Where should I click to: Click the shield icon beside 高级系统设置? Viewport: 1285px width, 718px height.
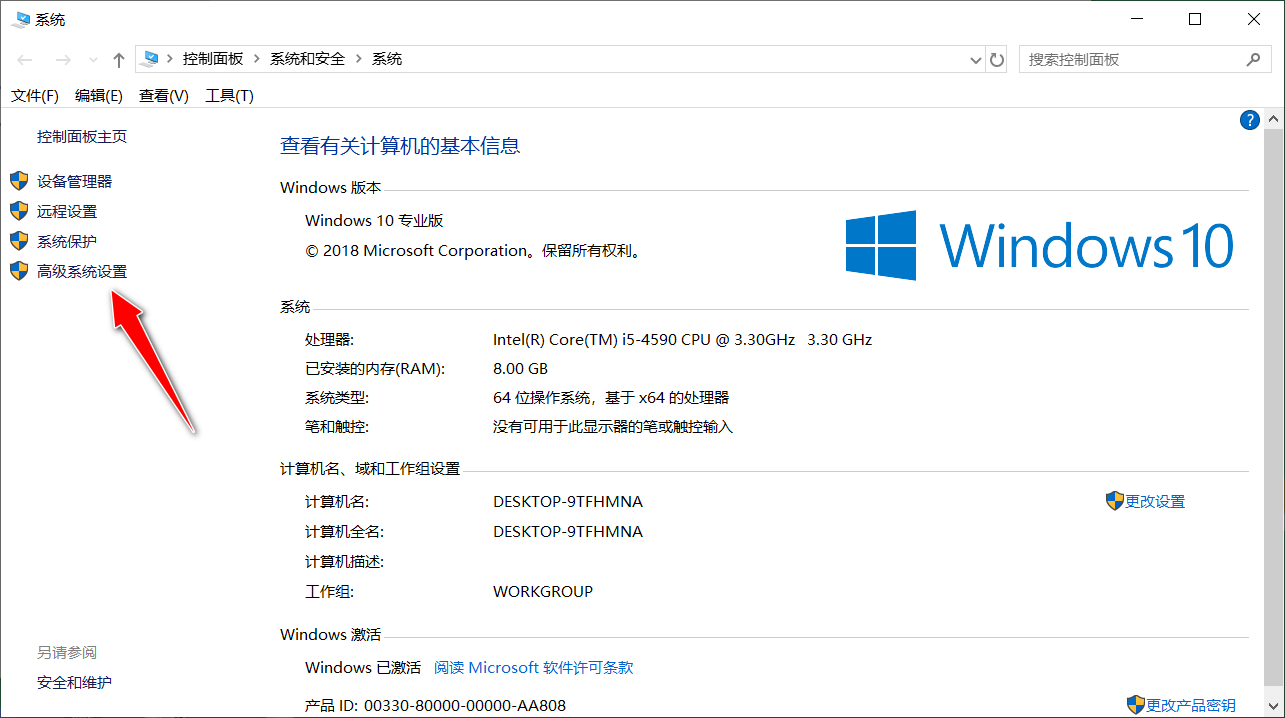click(x=19, y=271)
